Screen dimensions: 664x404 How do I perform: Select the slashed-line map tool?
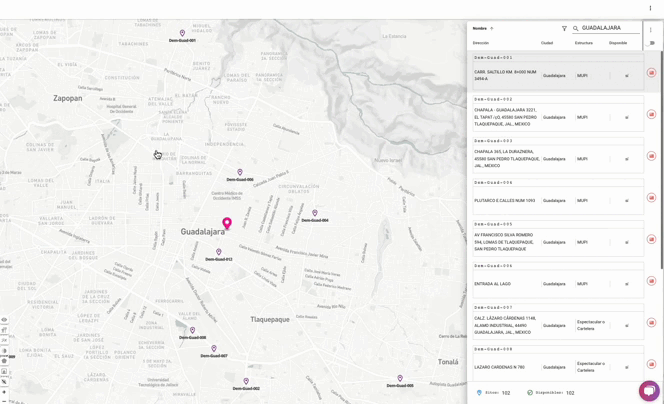pos(4,382)
